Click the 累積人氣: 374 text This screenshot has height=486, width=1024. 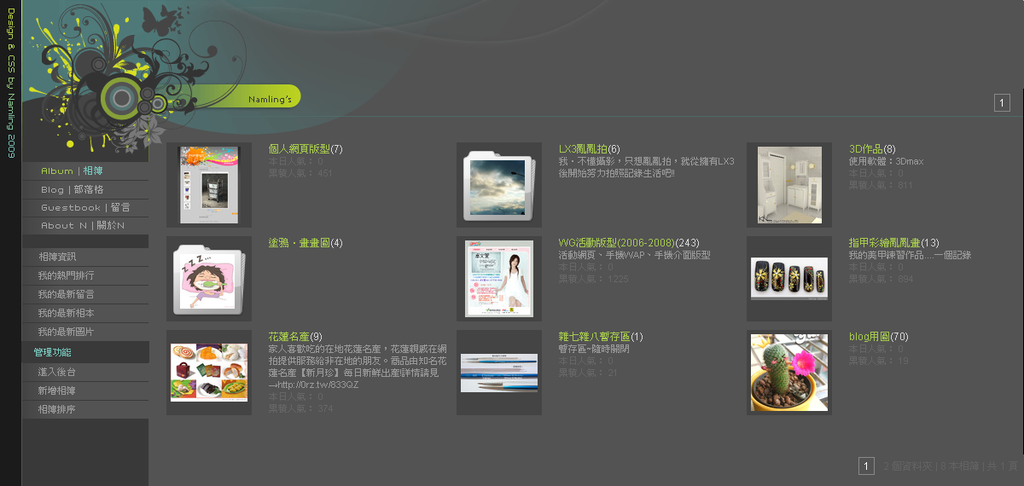[x=300, y=409]
